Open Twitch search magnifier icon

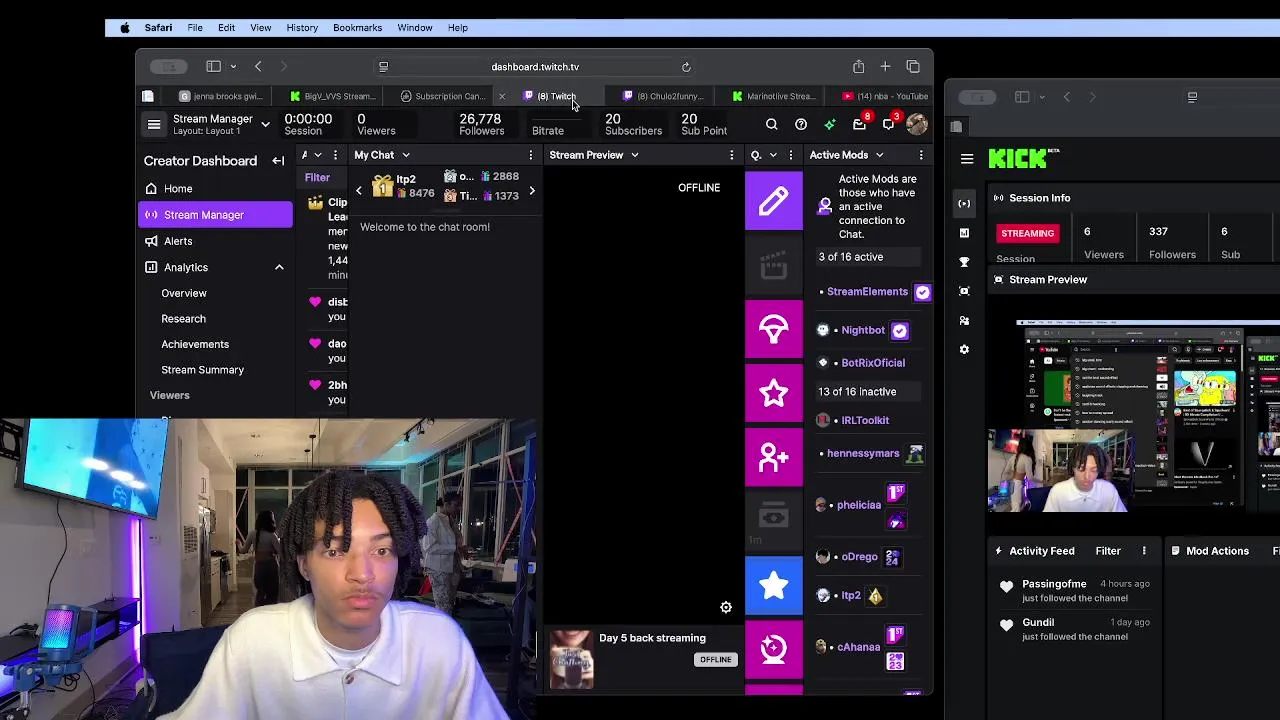771,125
